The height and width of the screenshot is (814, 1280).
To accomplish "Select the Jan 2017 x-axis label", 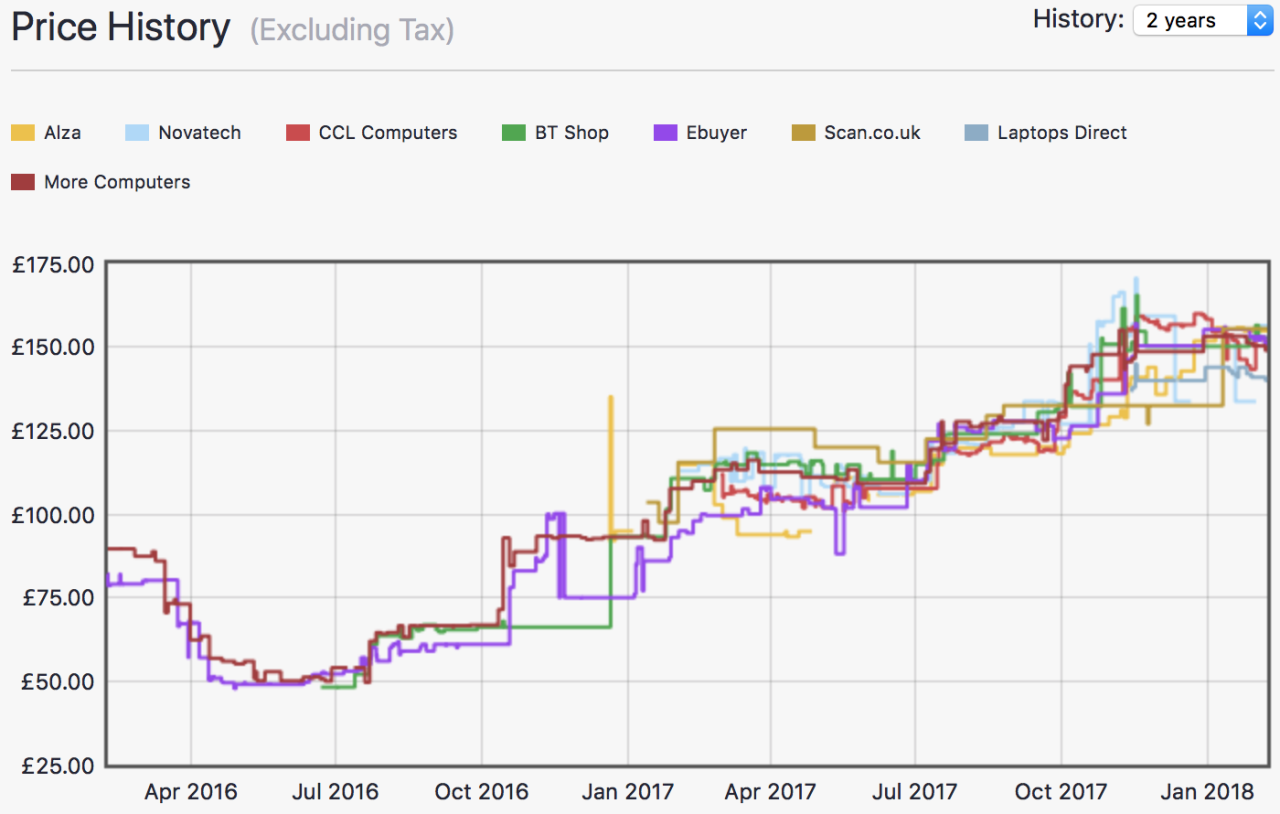I will [x=627, y=792].
